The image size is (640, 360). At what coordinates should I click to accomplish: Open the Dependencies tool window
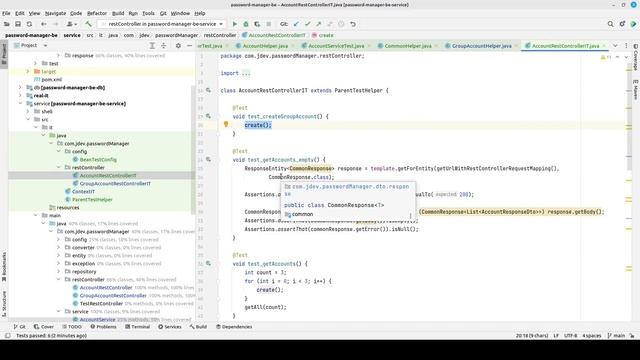coord(233,327)
